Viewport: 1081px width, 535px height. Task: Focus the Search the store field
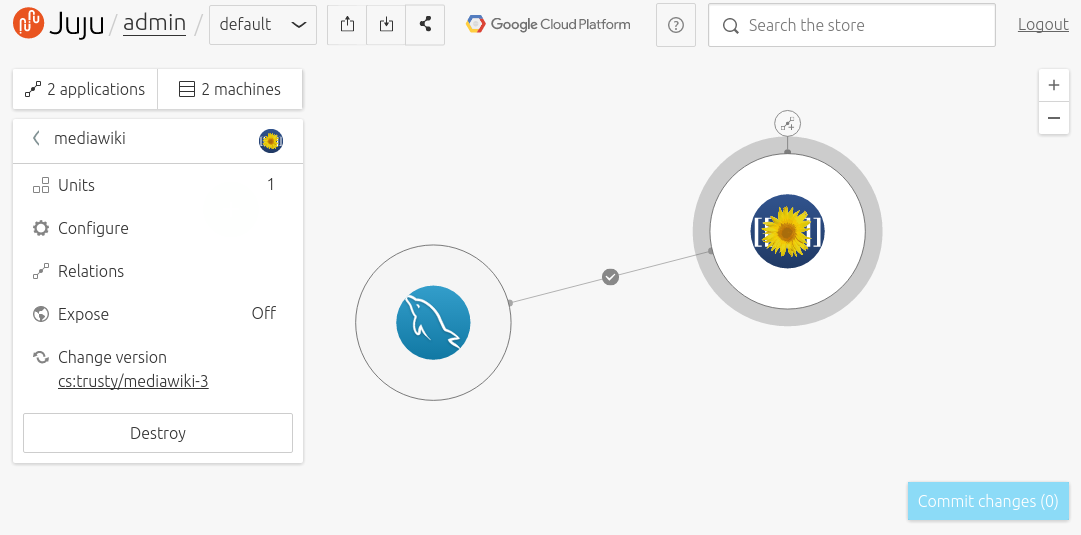click(x=851, y=26)
